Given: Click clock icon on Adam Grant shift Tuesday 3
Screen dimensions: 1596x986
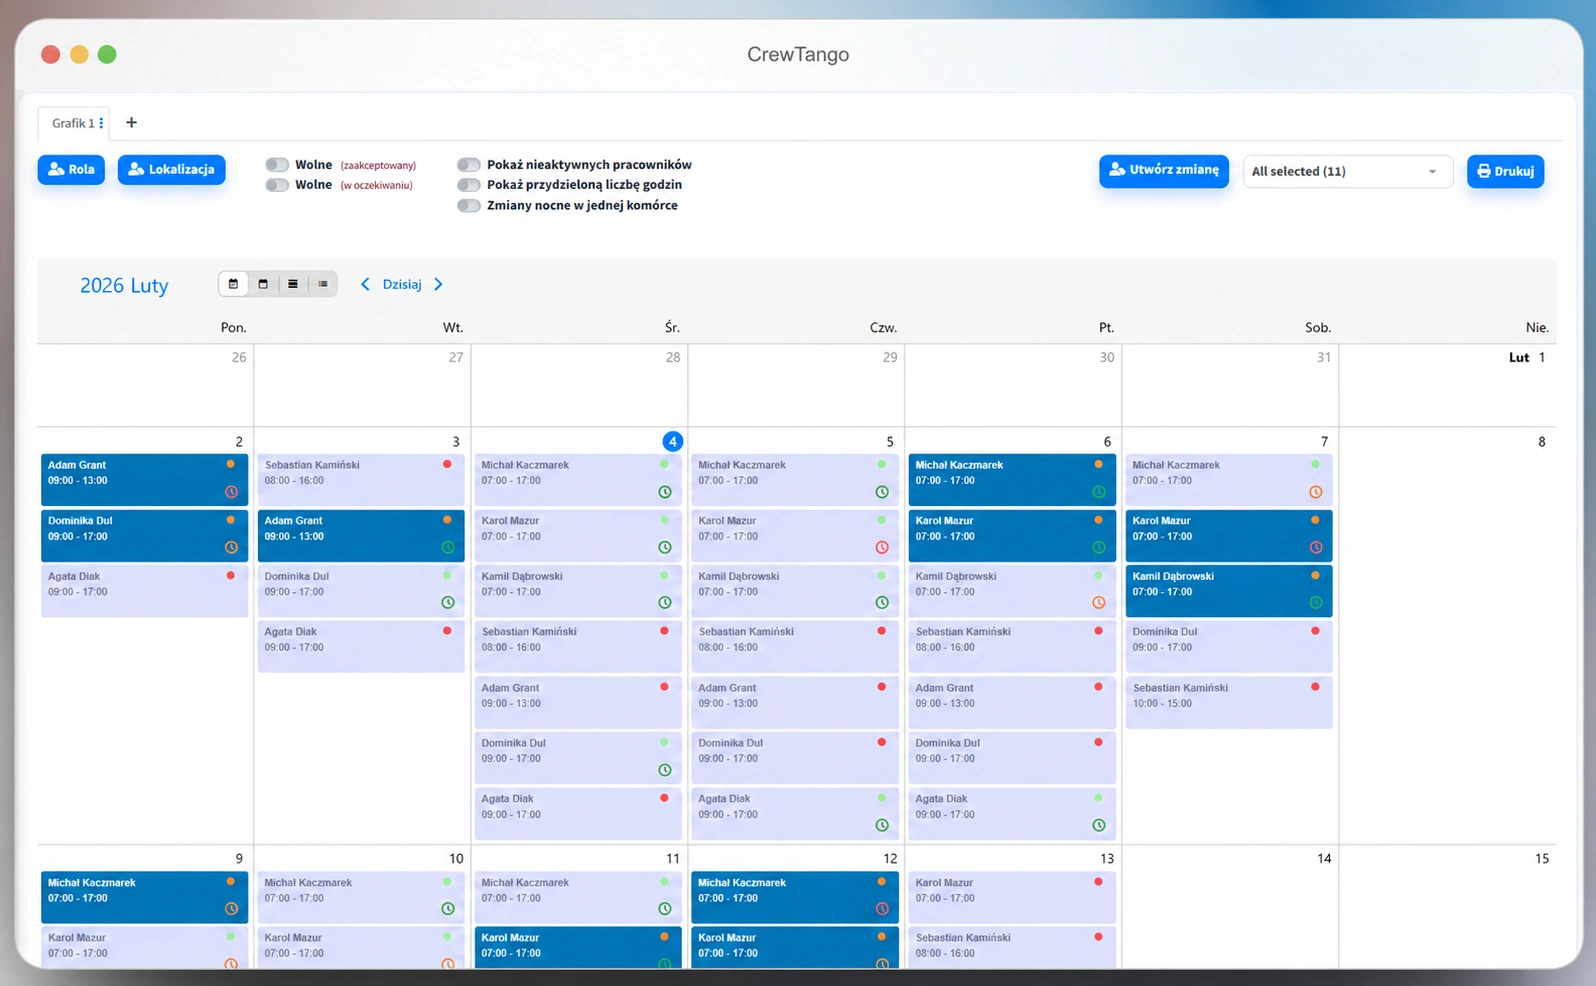Looking at the screenshot, I should point(448,547).
